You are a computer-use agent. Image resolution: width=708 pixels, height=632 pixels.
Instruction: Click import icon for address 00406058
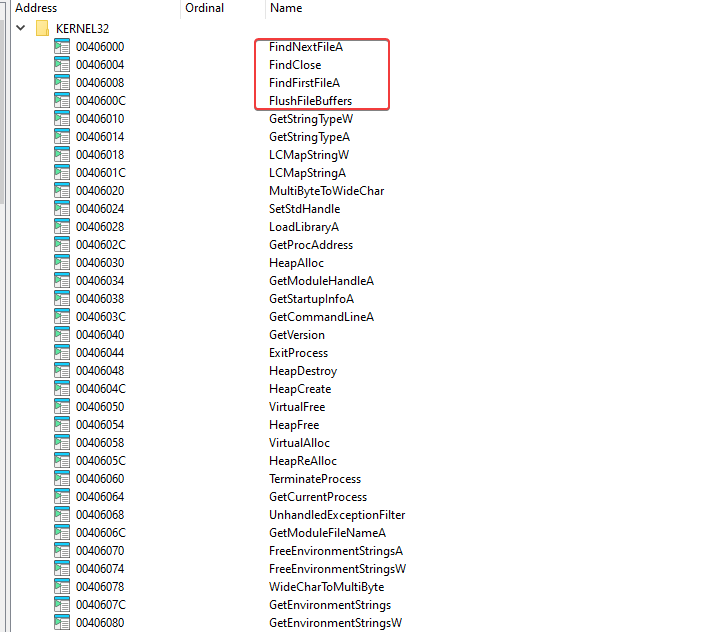pos(62,443)
